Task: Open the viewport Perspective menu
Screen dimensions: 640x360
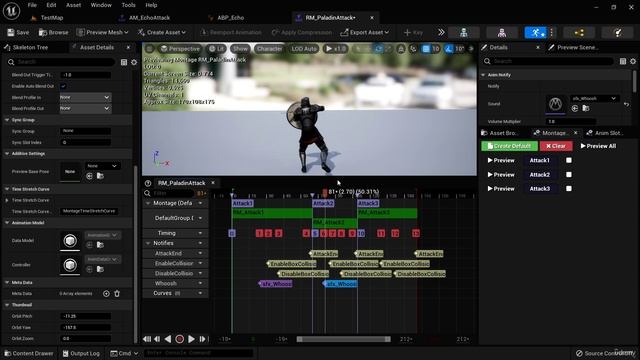Action: 180,49
